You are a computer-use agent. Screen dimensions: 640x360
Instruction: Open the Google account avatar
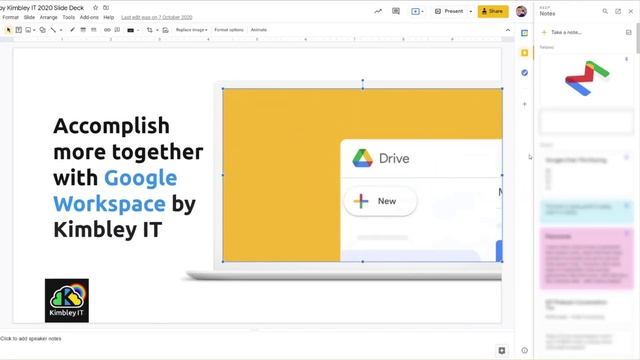[x=521, y=11]
